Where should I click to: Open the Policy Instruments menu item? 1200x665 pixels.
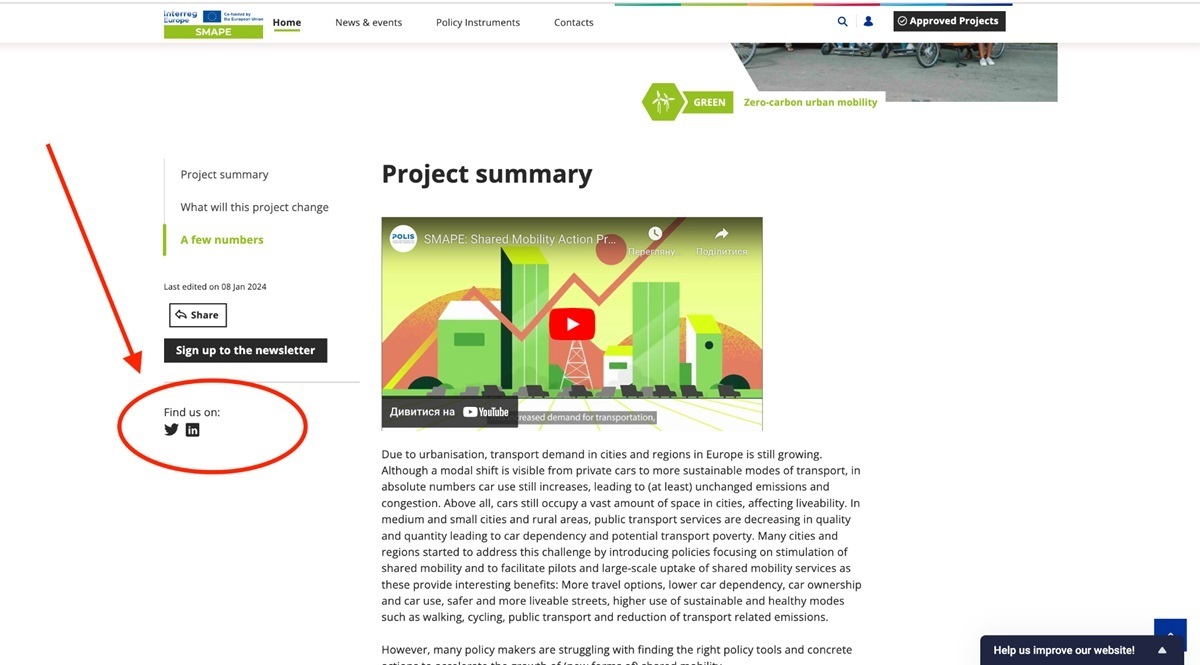click(478, 22)
